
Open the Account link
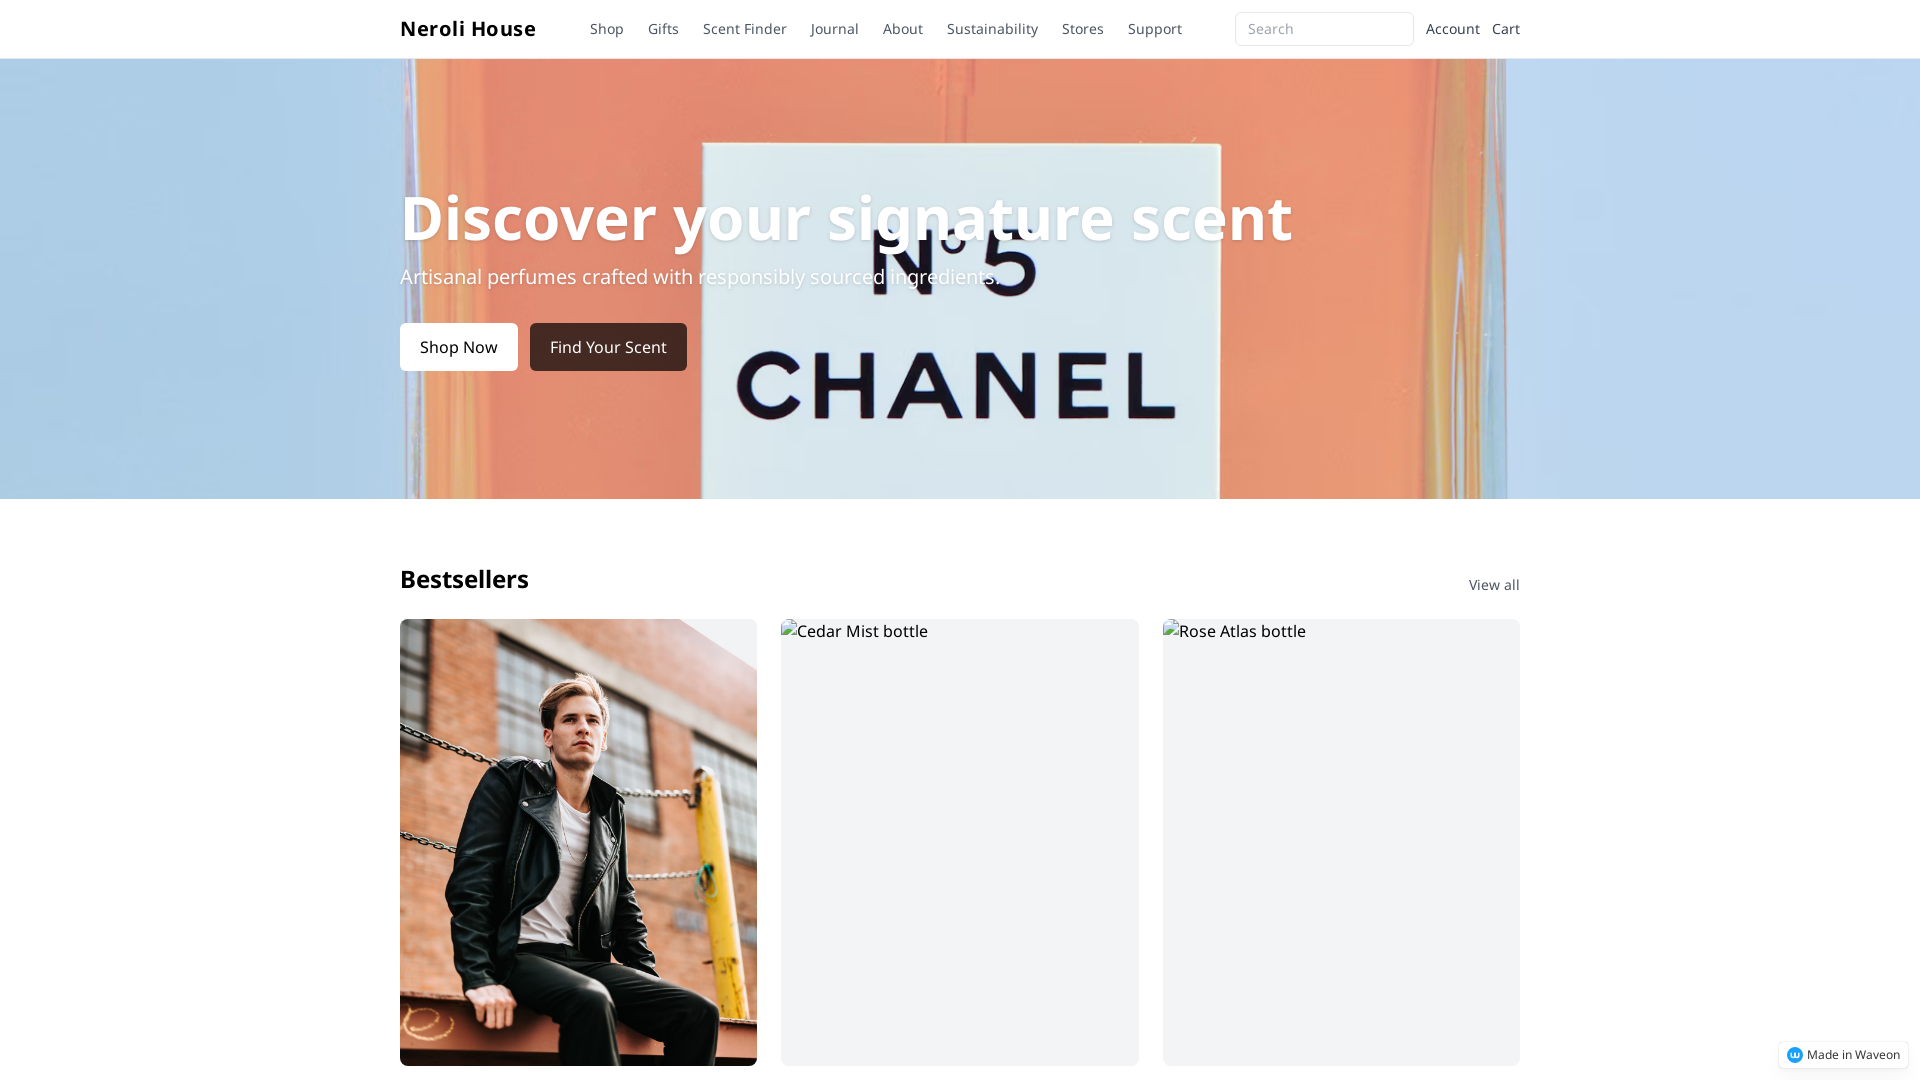1452,29
